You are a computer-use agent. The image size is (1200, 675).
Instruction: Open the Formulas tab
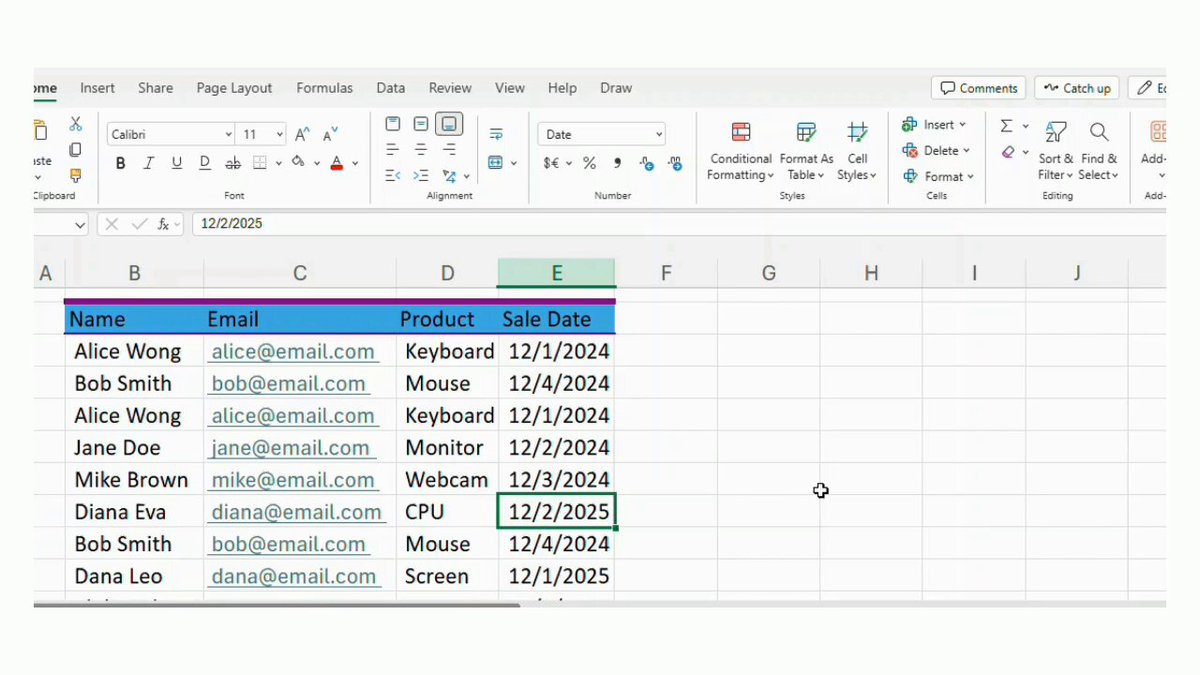(x=324, y=88)
